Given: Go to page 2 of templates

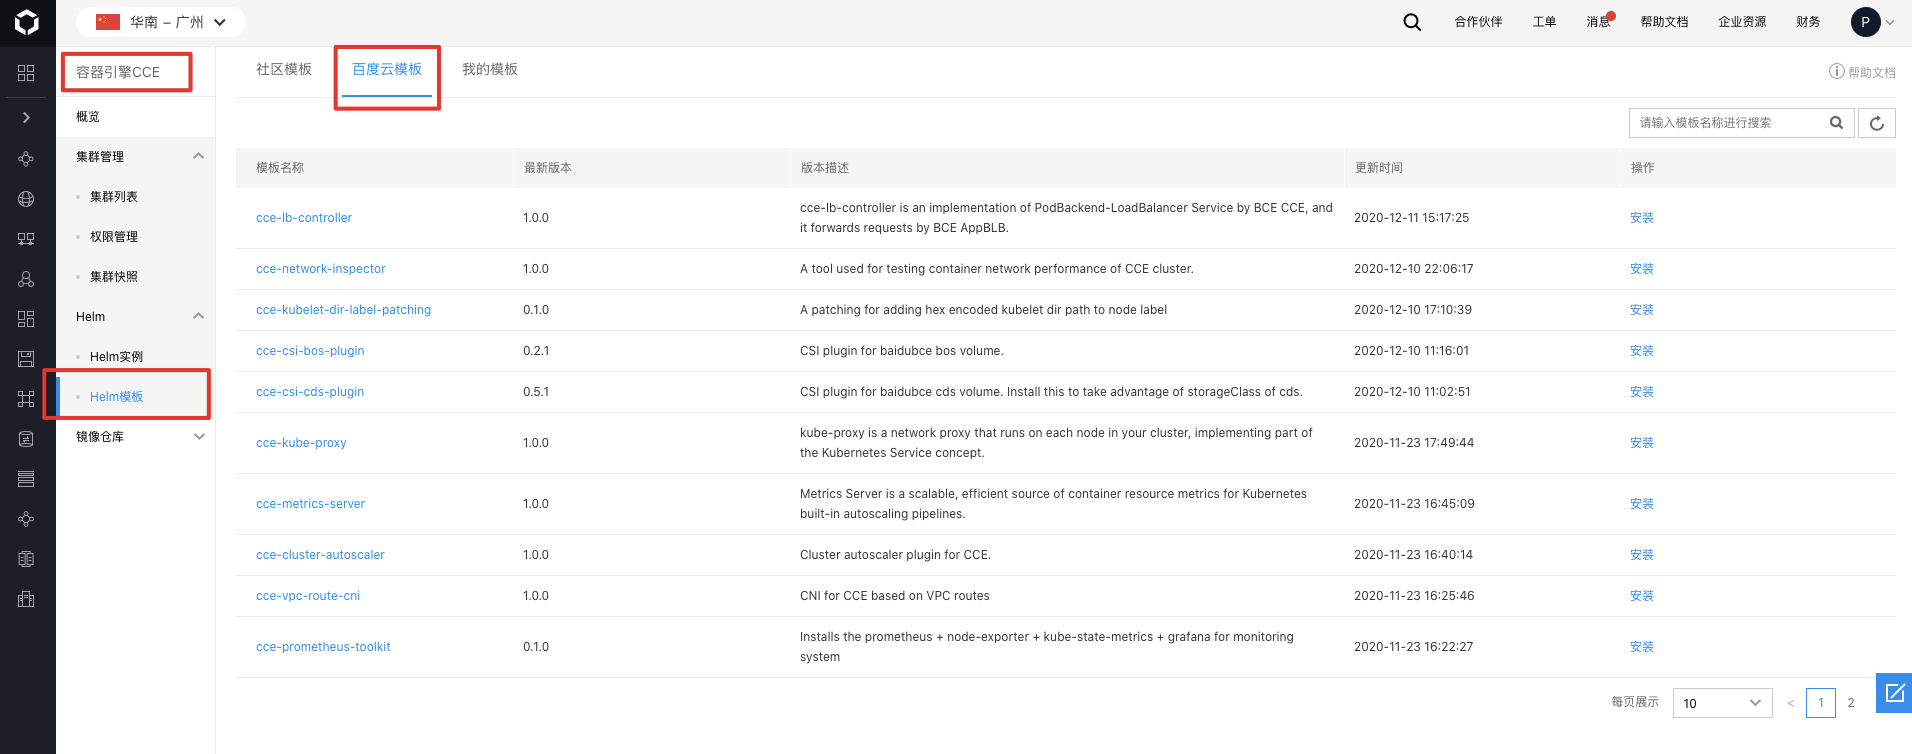Looking at the screenshot, I should click(x=1851, y=703).
